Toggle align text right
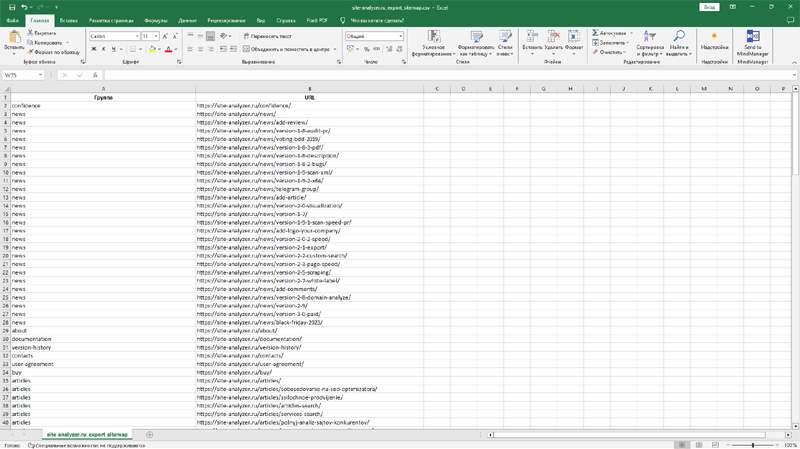The image size is (800, 449). (x=210, y=49)
